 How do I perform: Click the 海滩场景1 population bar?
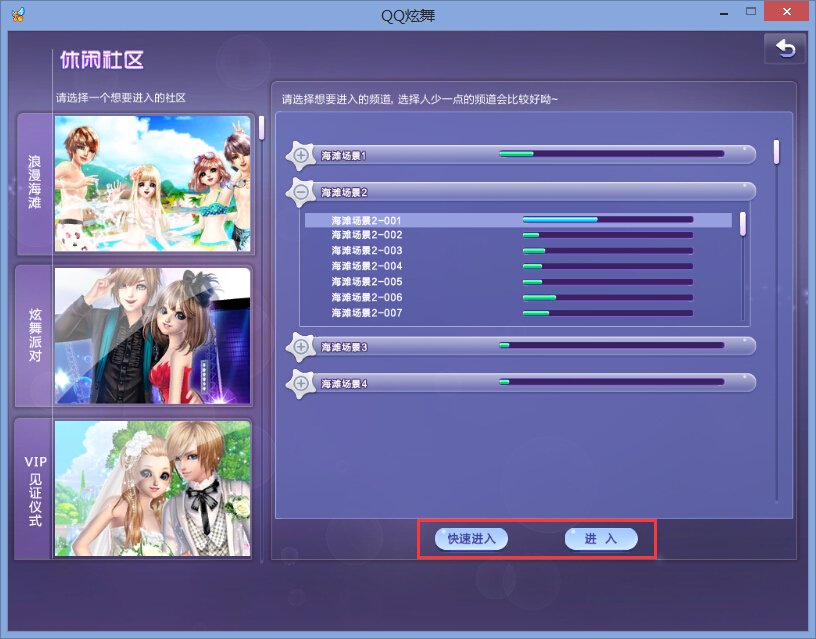click(611, 154)
